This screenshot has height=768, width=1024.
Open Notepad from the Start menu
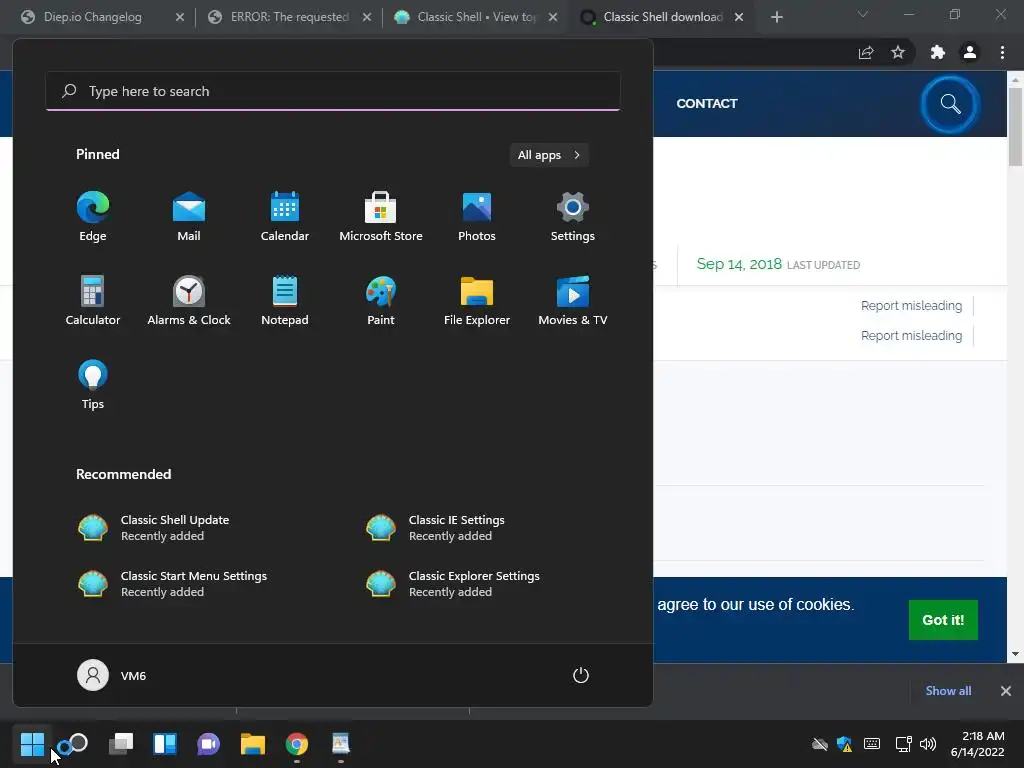pyautogui.click(x=285, y=301)
